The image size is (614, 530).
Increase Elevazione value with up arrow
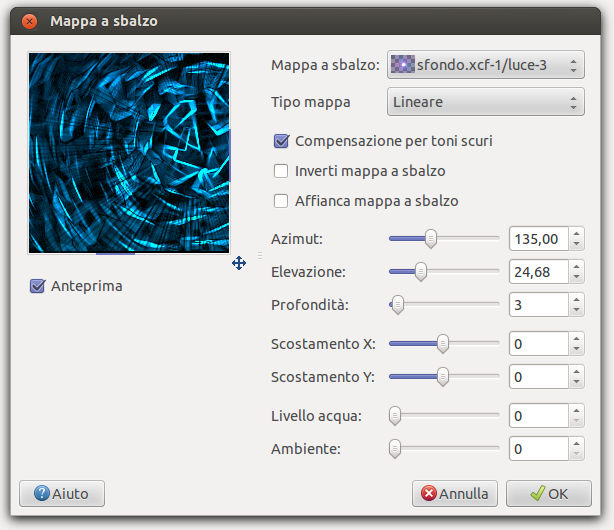click(x=576, y=266)
